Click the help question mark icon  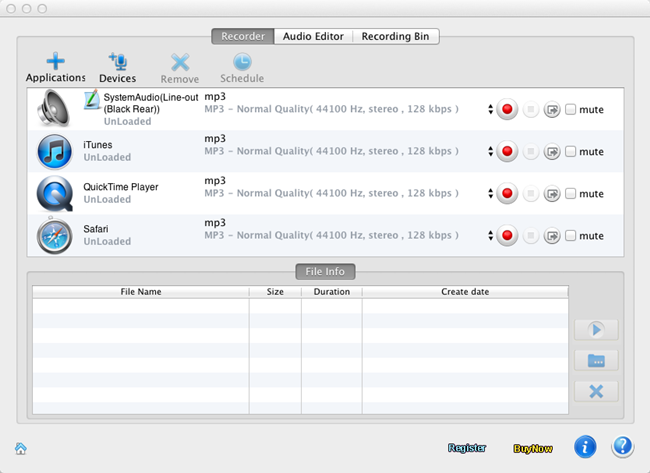tap(622, 447)
